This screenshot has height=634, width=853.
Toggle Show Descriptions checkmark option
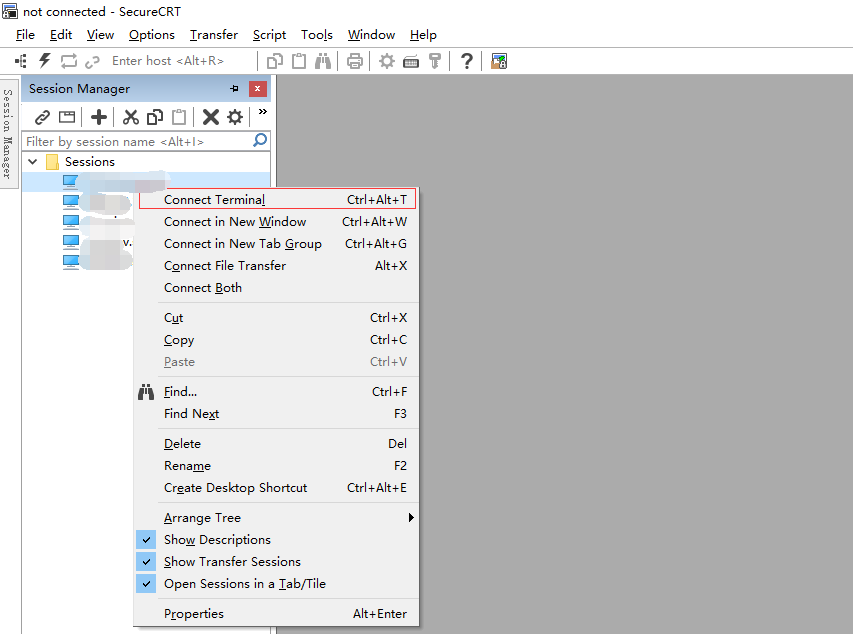217,540
